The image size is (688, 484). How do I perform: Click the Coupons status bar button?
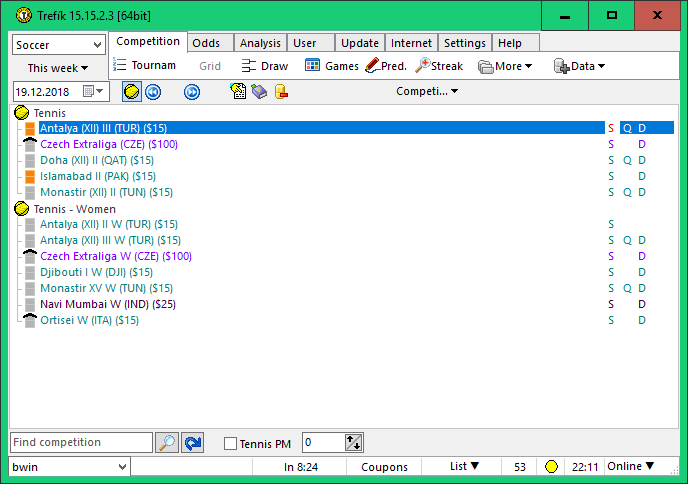(384, 467)
